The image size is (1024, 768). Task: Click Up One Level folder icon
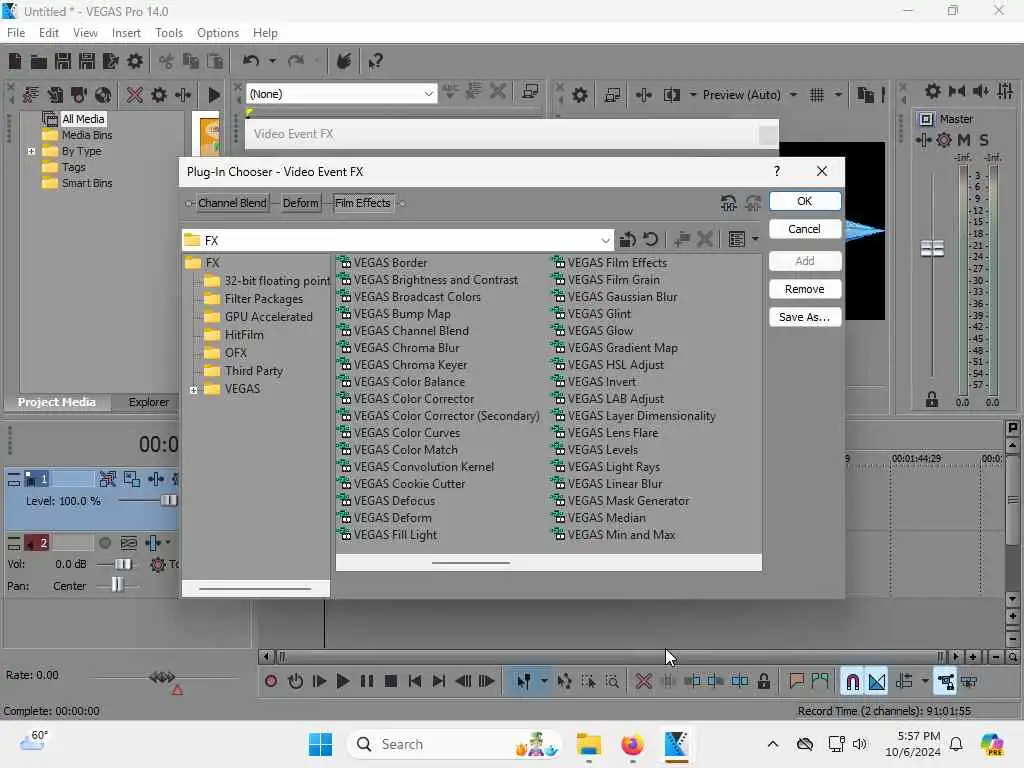click(628, 240)
